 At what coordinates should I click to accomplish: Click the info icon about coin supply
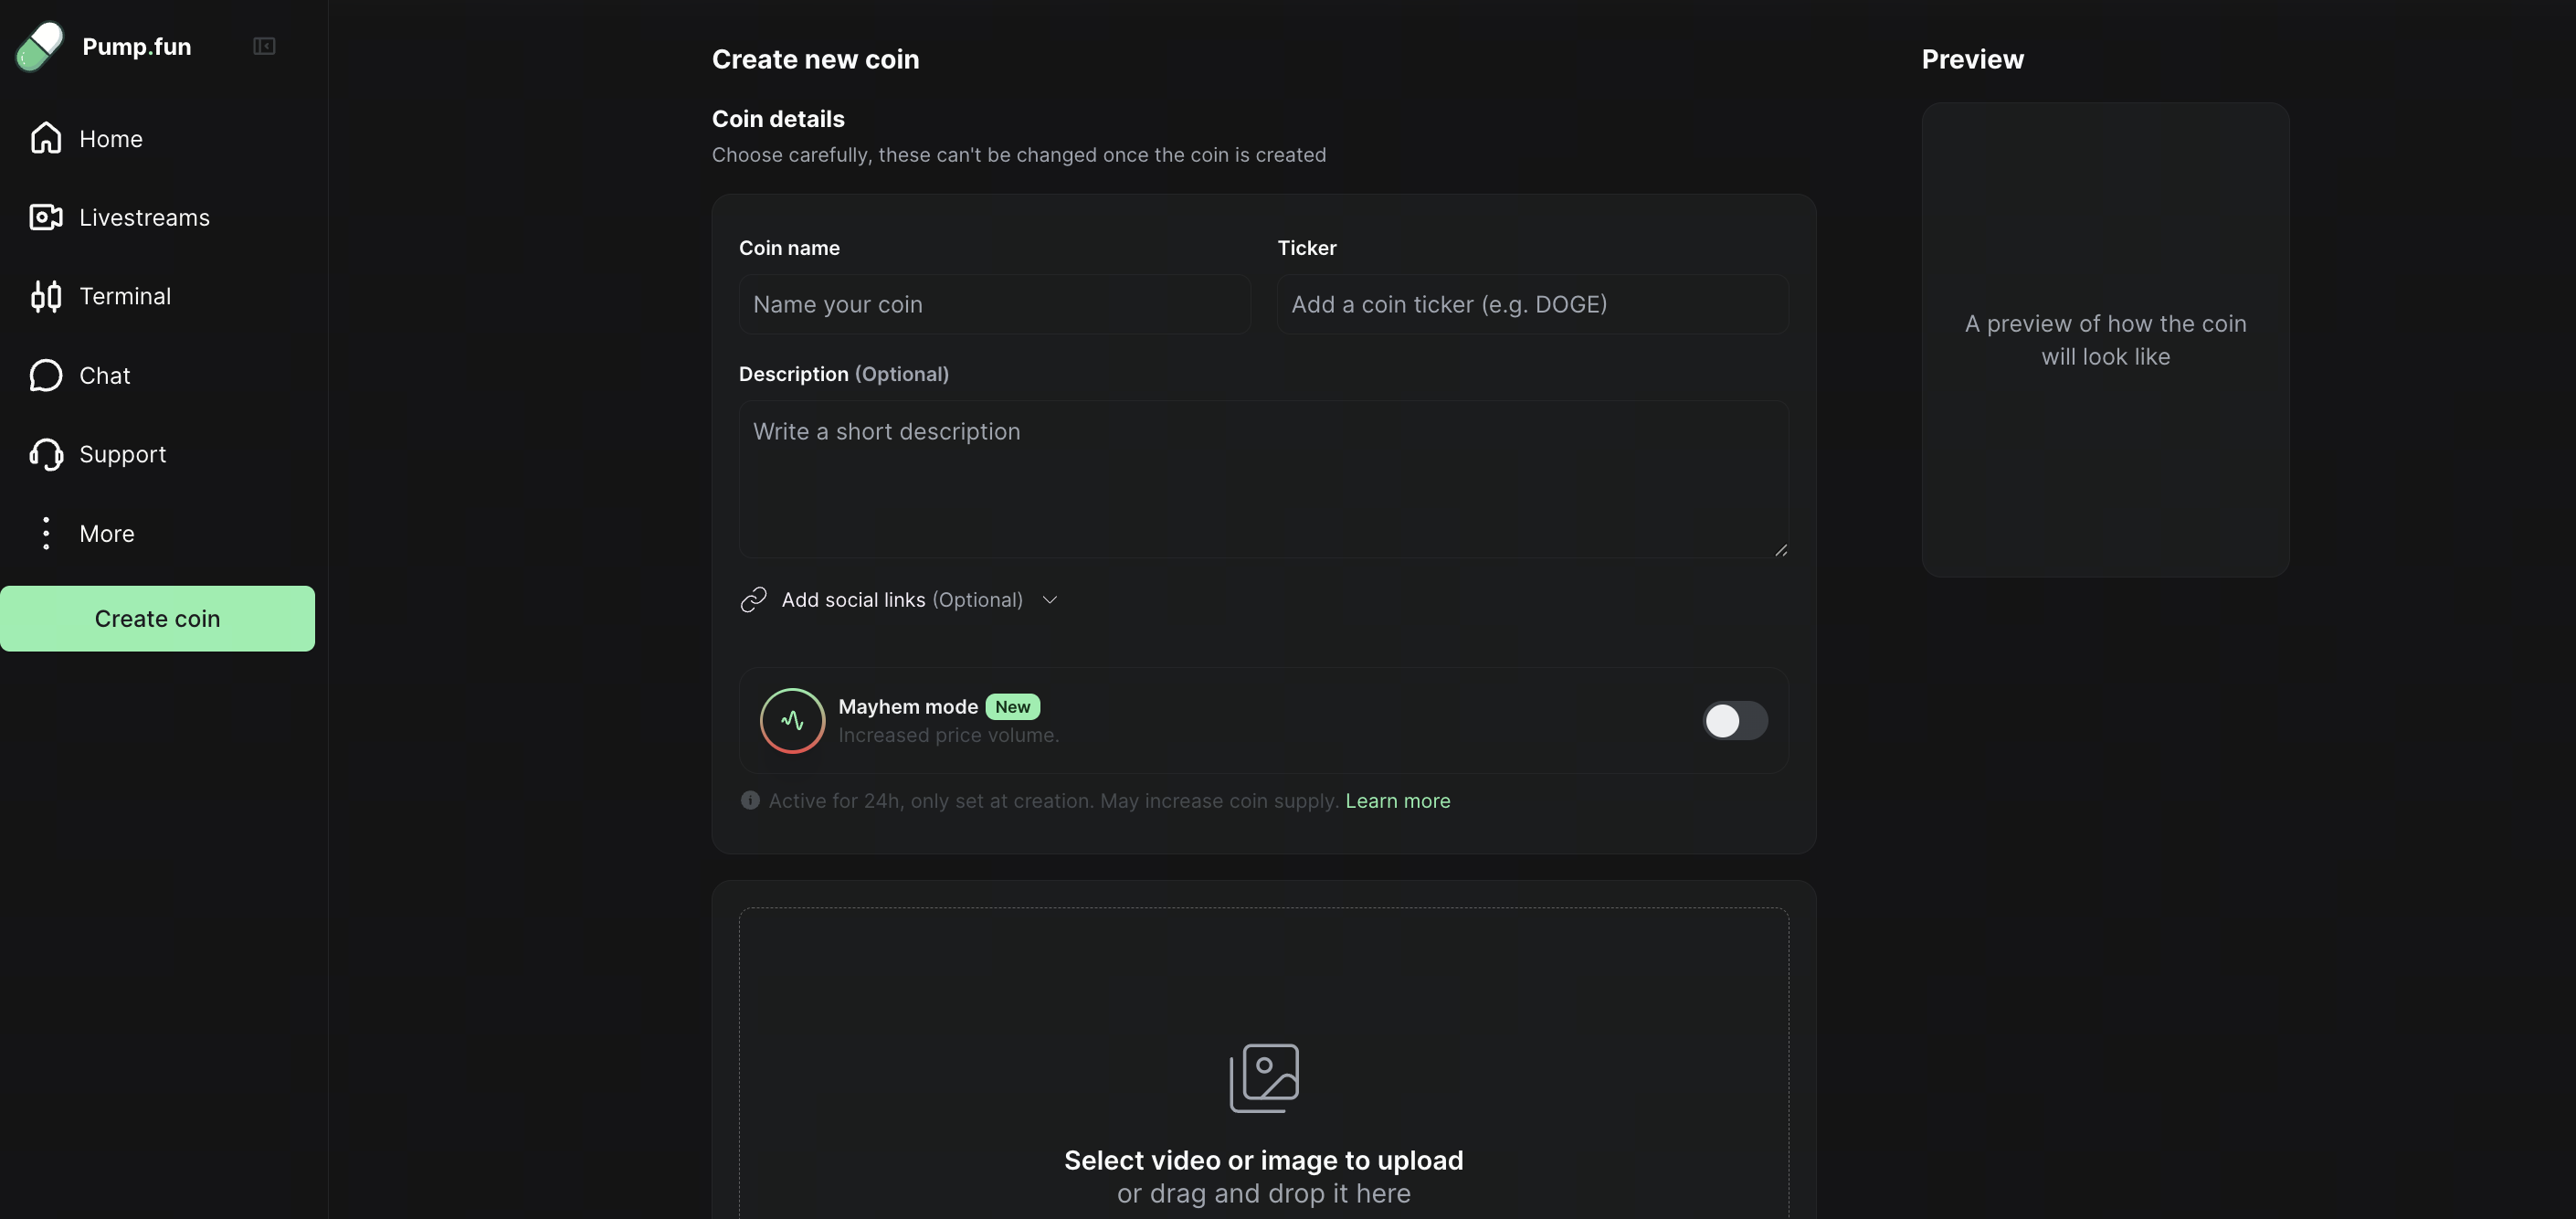click(749, 800)
